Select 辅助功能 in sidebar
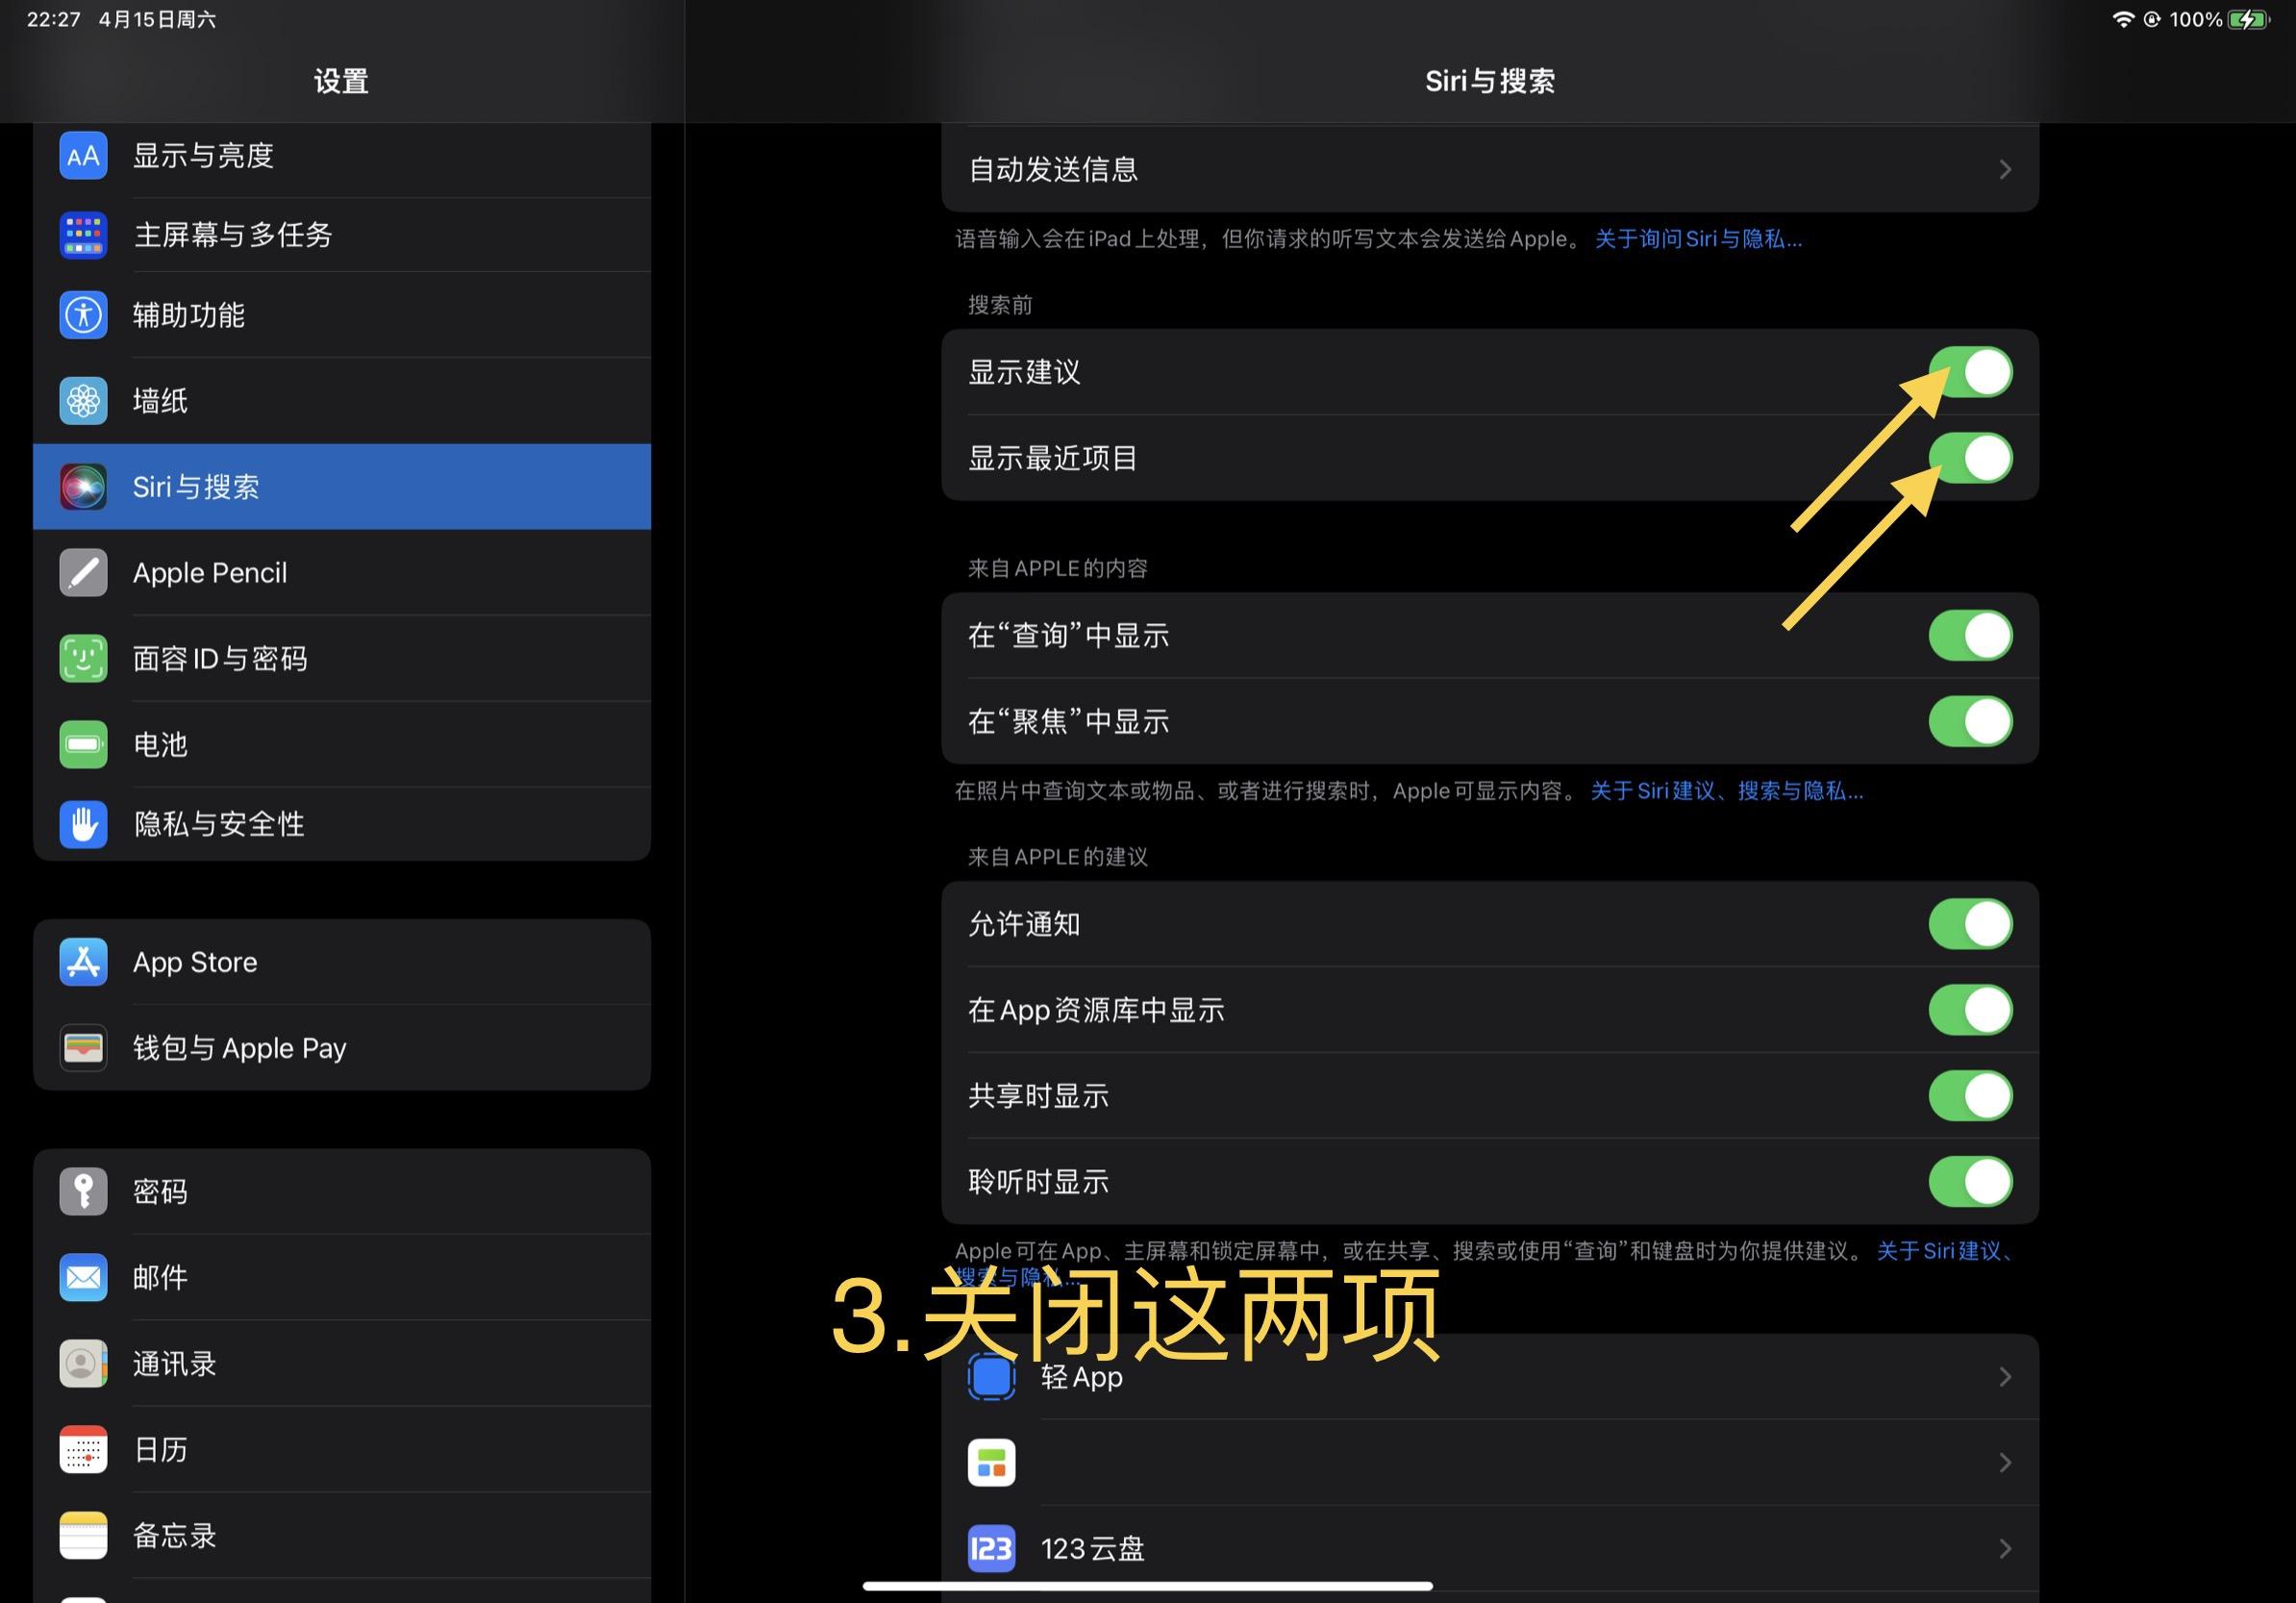 tap(342, 315)
